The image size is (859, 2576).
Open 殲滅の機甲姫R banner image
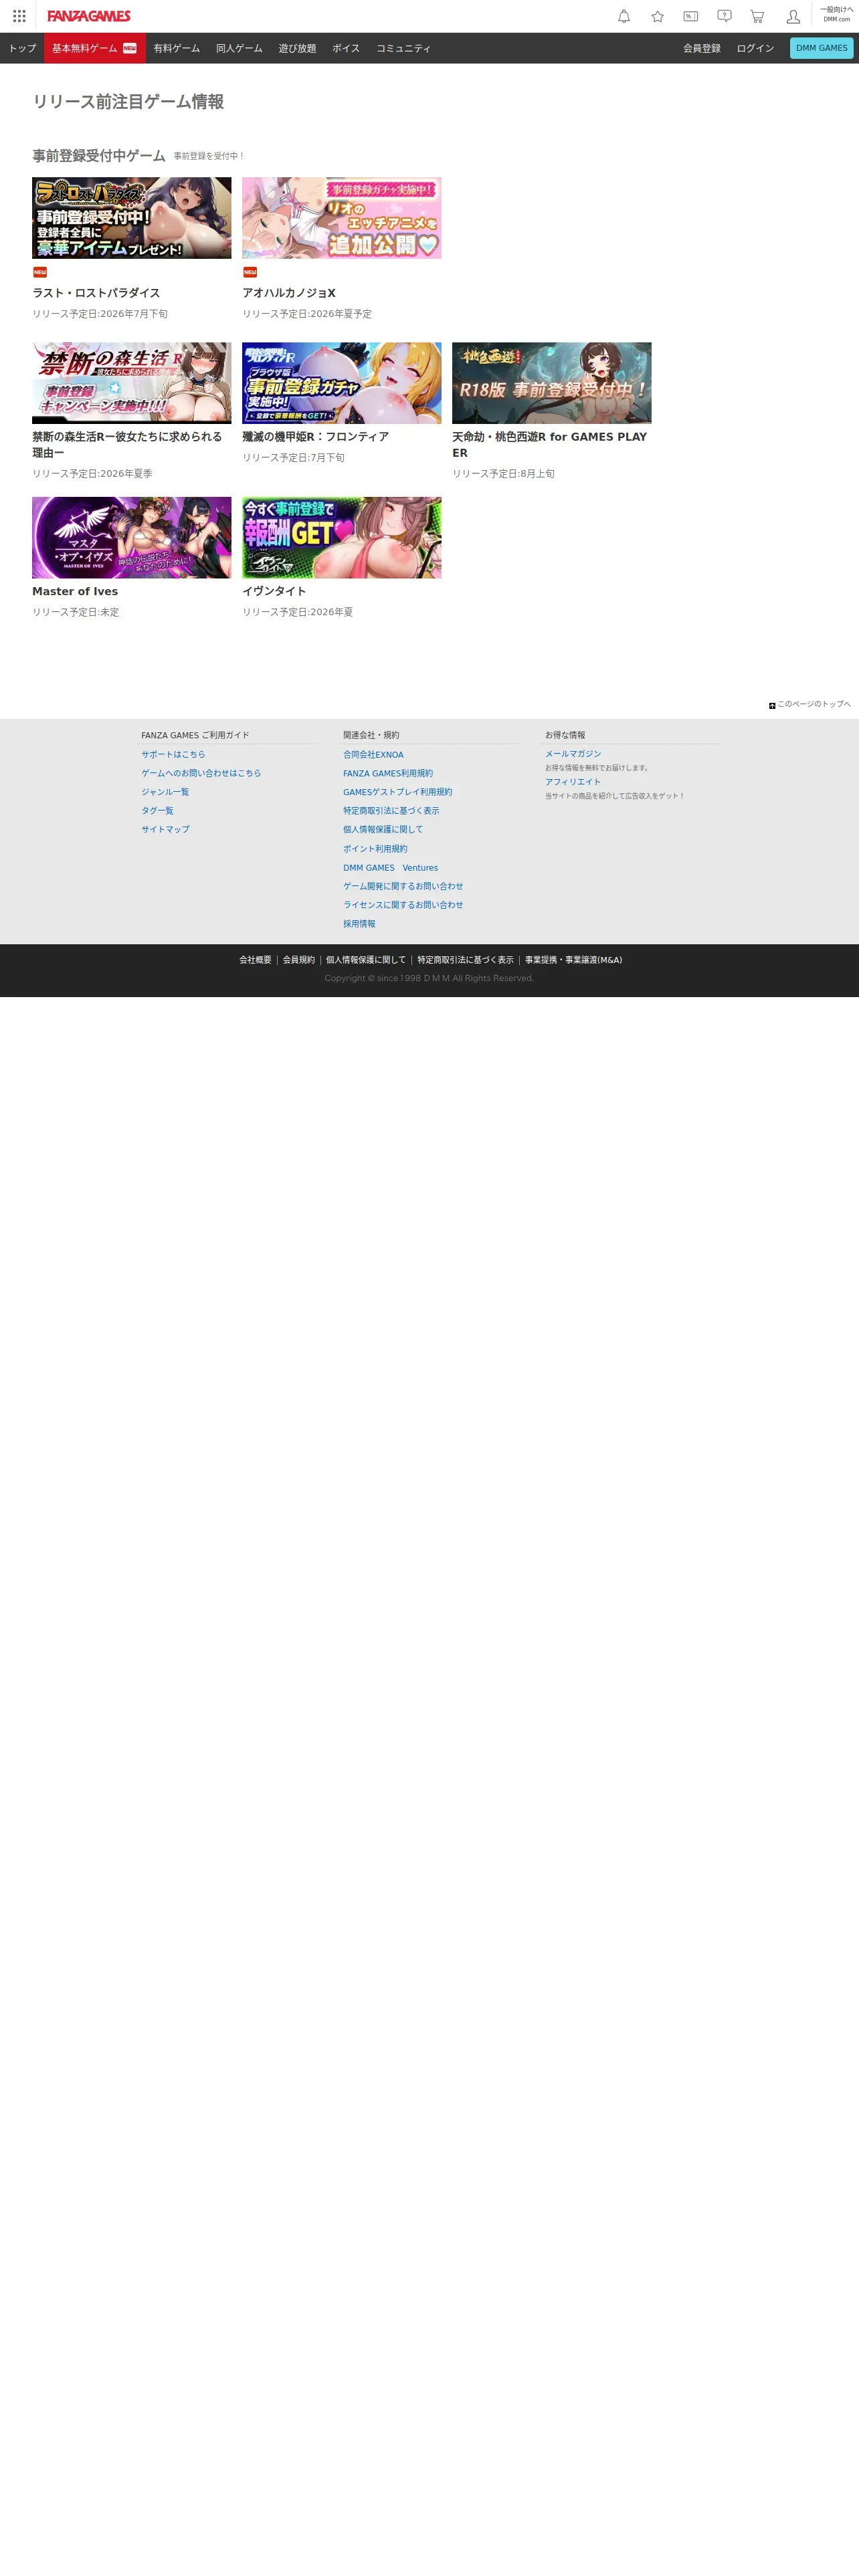pos(342,383)
